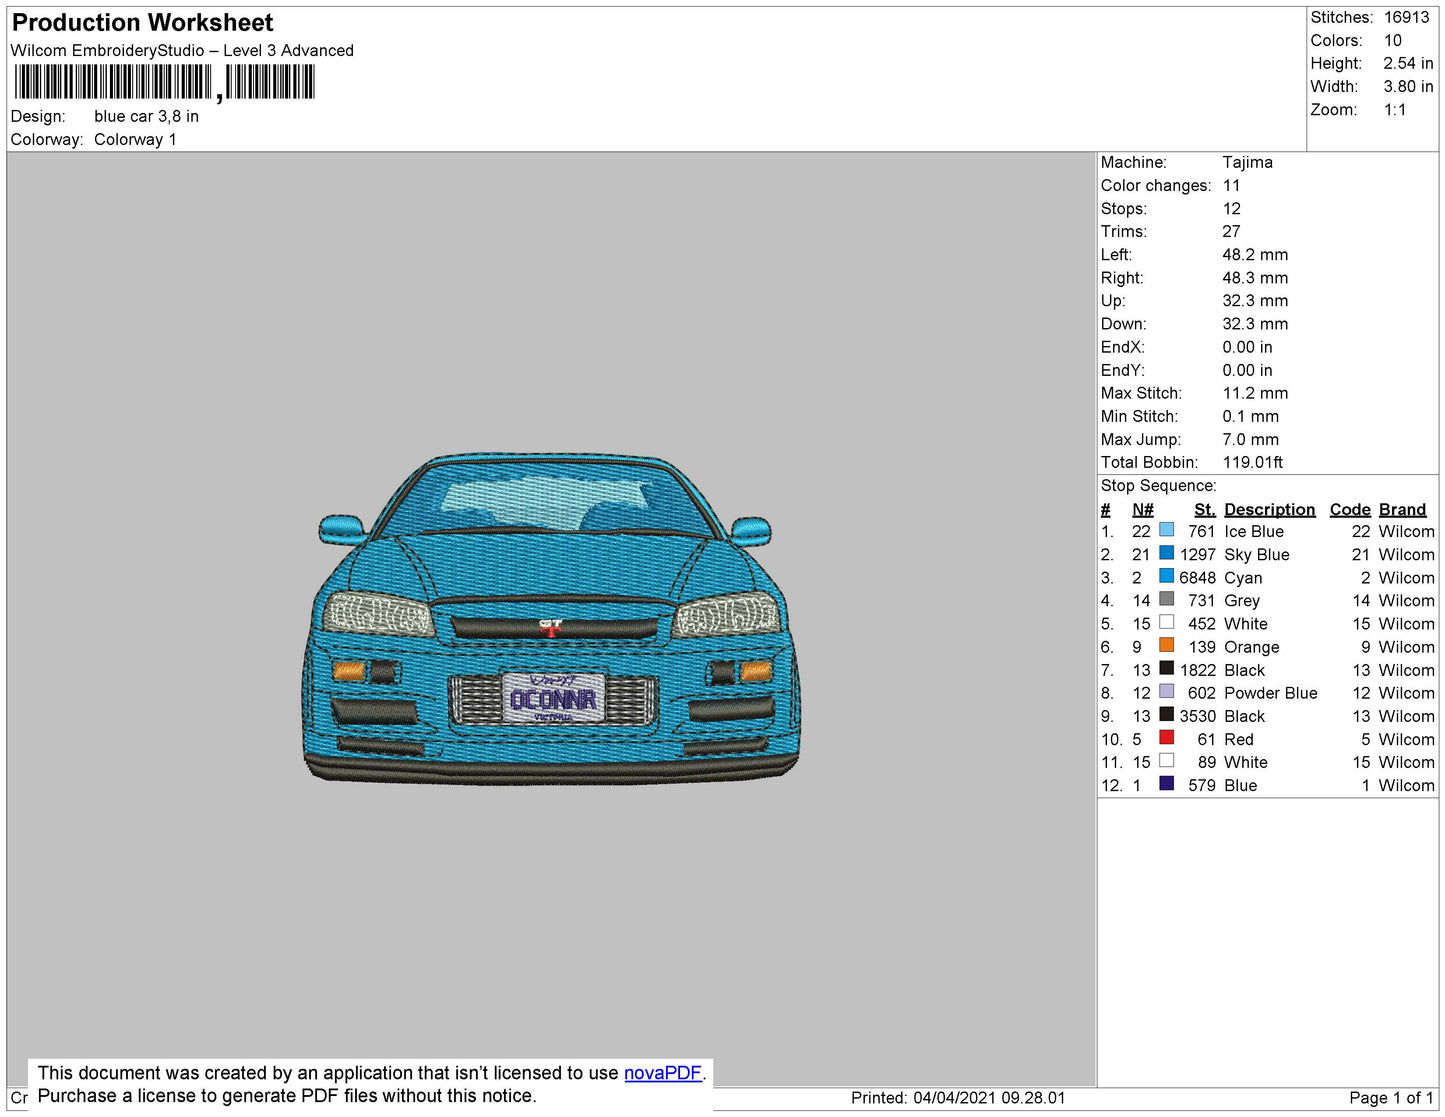Click the Cyan color swatch

pos(1166,576)
